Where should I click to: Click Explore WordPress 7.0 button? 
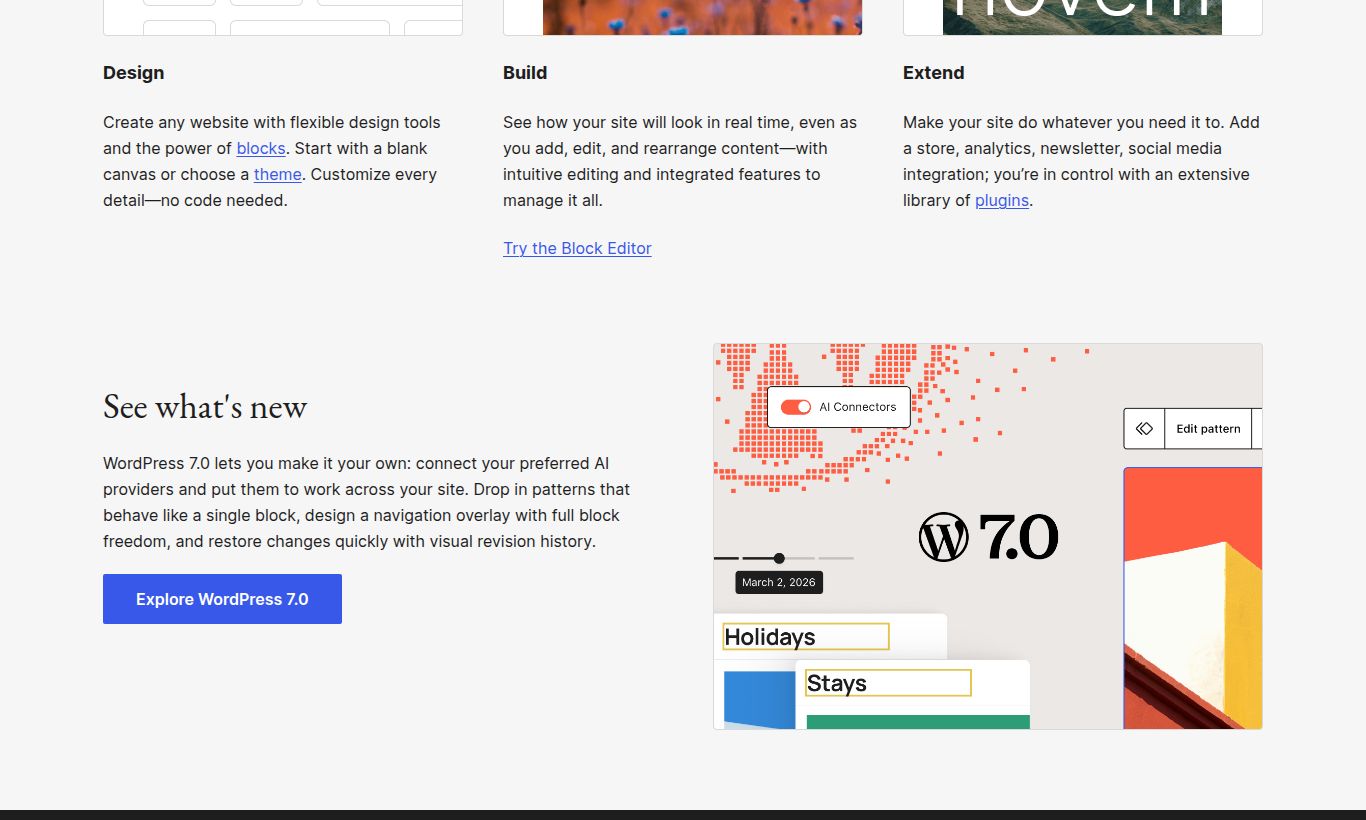[x=222, y=599]
